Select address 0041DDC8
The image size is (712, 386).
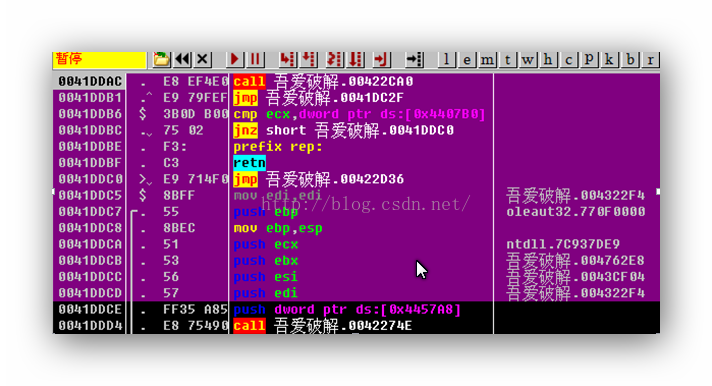[90, 228]
